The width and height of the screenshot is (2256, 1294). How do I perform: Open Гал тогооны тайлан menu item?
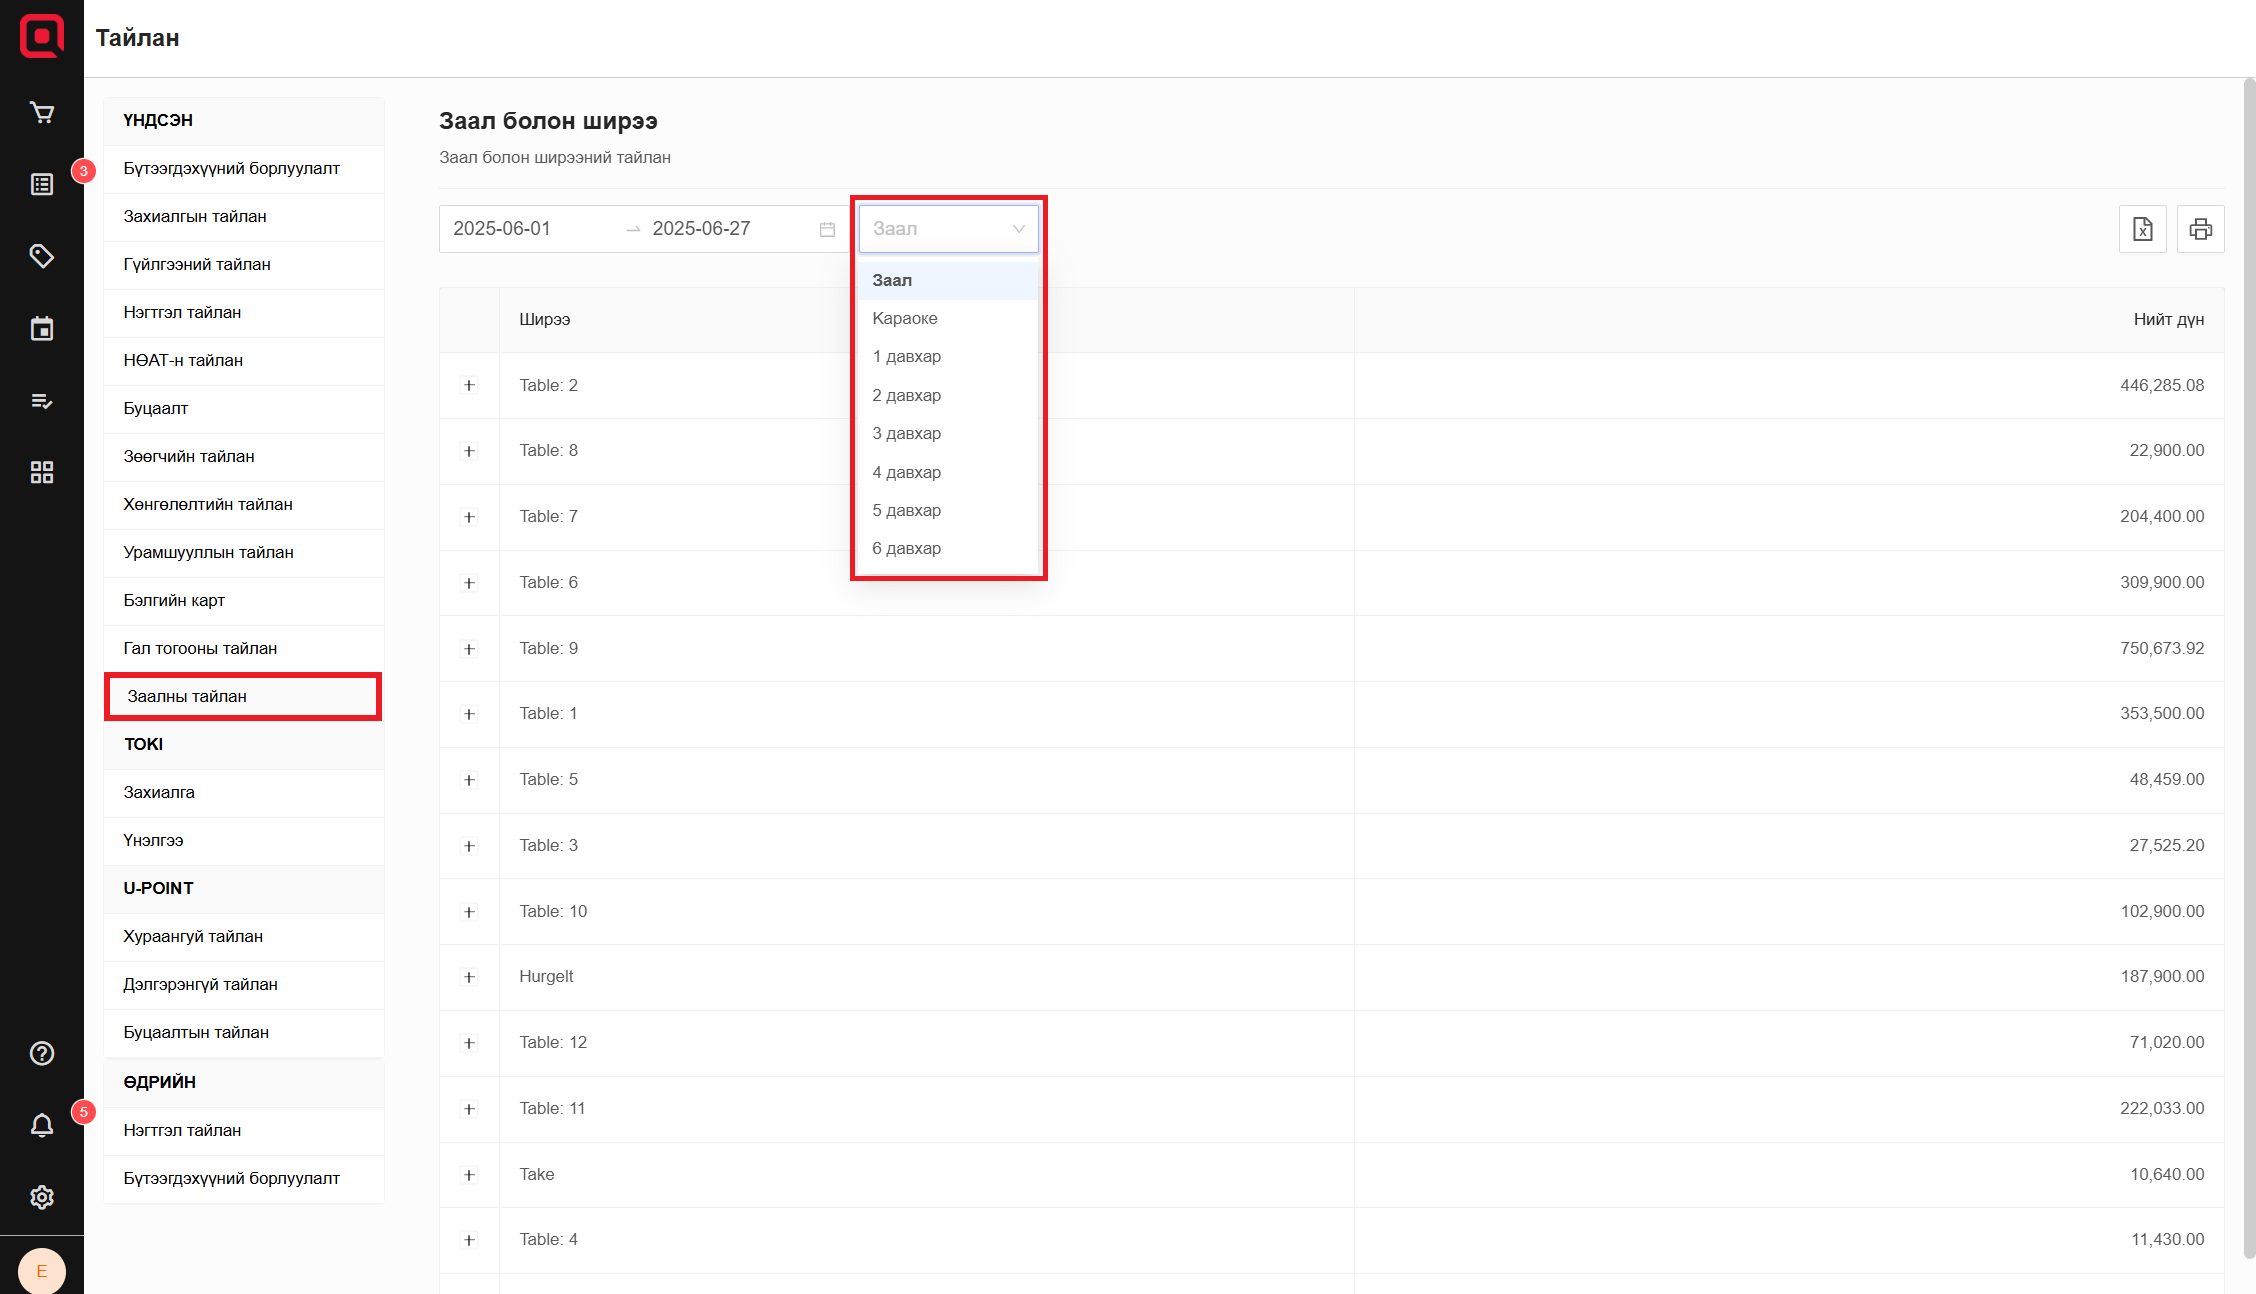pos(200,649)
